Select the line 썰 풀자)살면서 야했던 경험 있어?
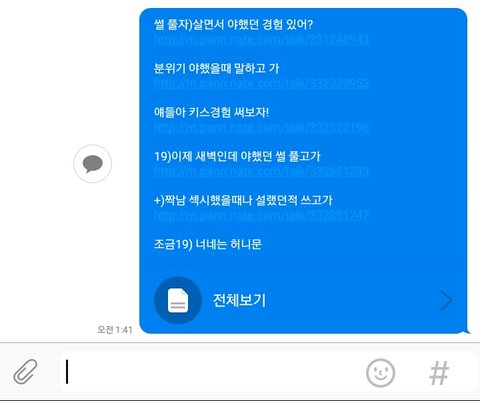The image size is (480, 401). tap(233, 24)
